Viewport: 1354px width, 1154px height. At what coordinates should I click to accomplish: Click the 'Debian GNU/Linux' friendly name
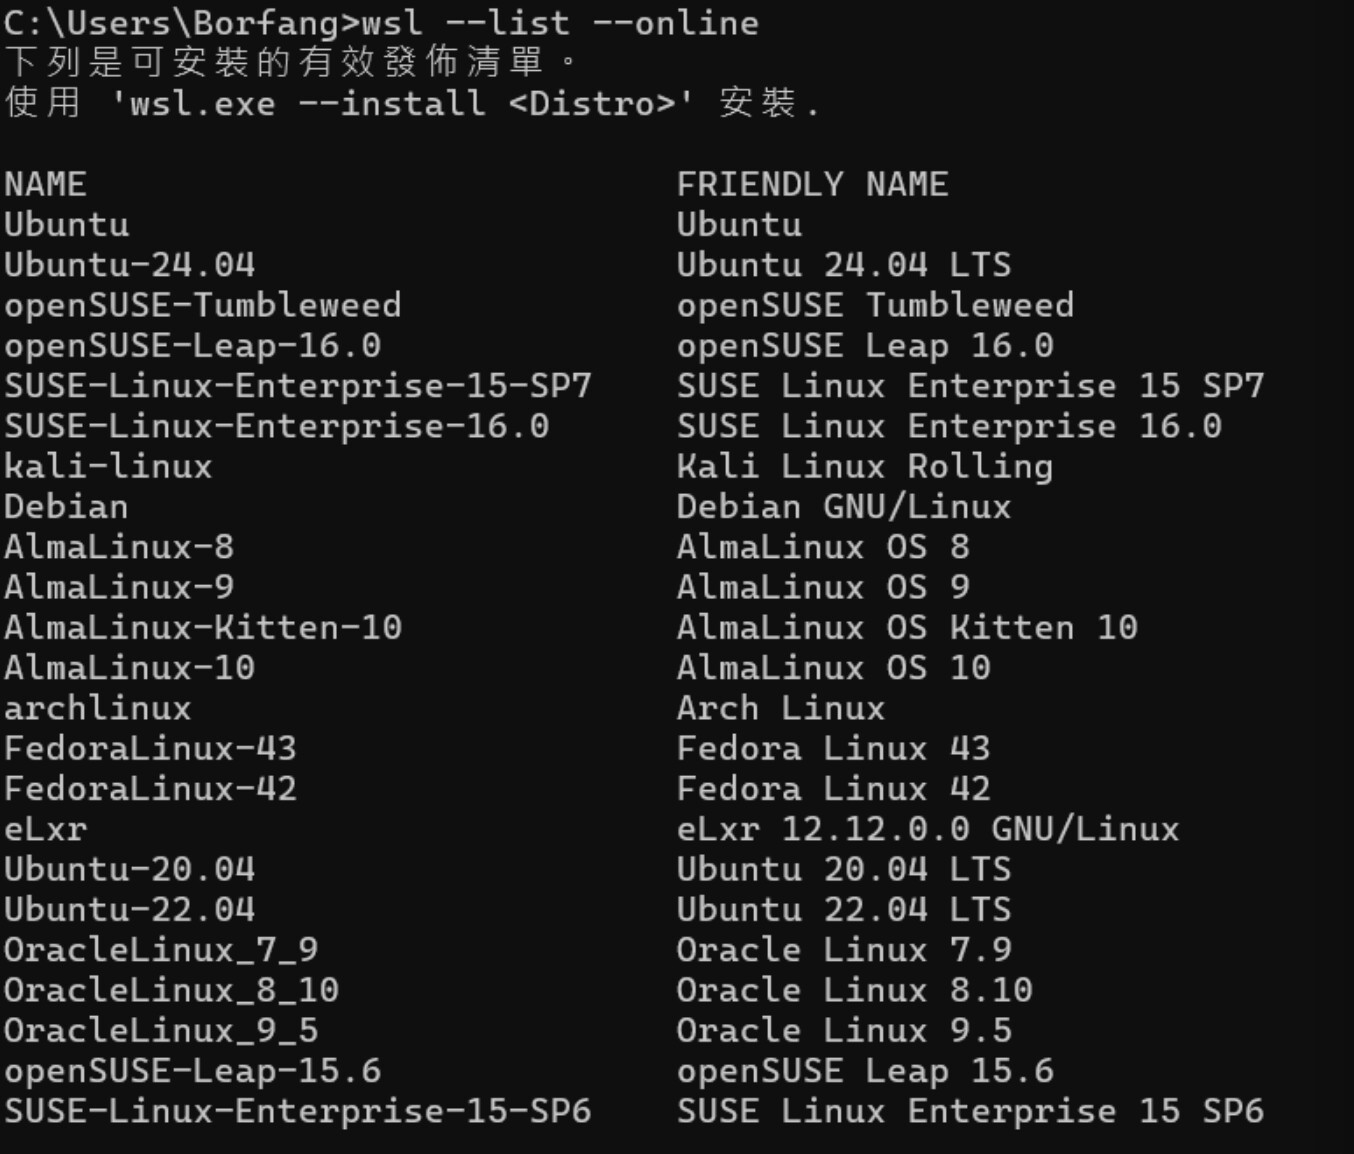pos(843,507)
